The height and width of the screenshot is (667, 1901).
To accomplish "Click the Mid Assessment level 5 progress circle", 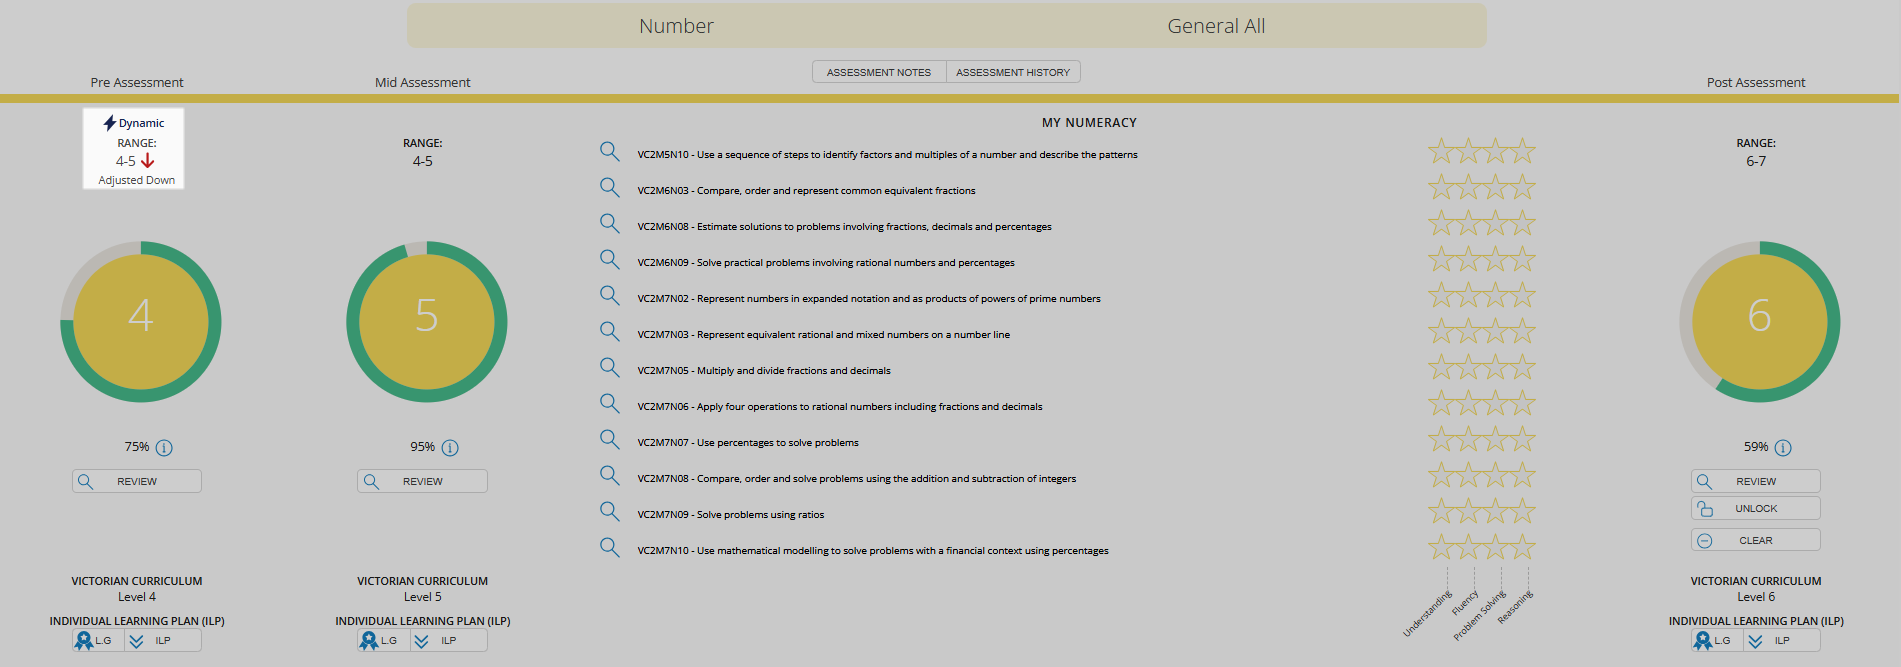I will (427, 321).
